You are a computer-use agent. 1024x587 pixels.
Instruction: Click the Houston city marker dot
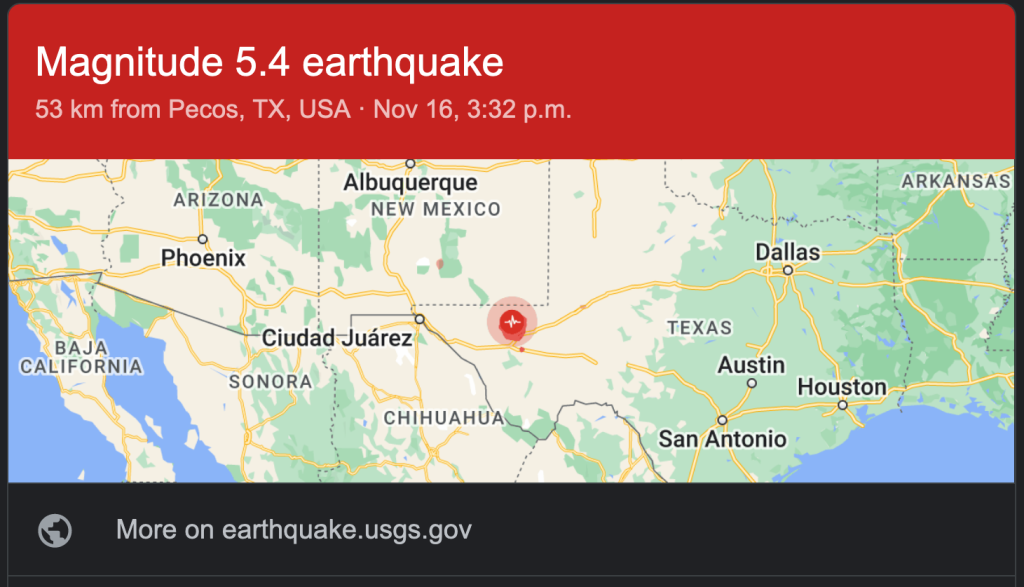842,405
